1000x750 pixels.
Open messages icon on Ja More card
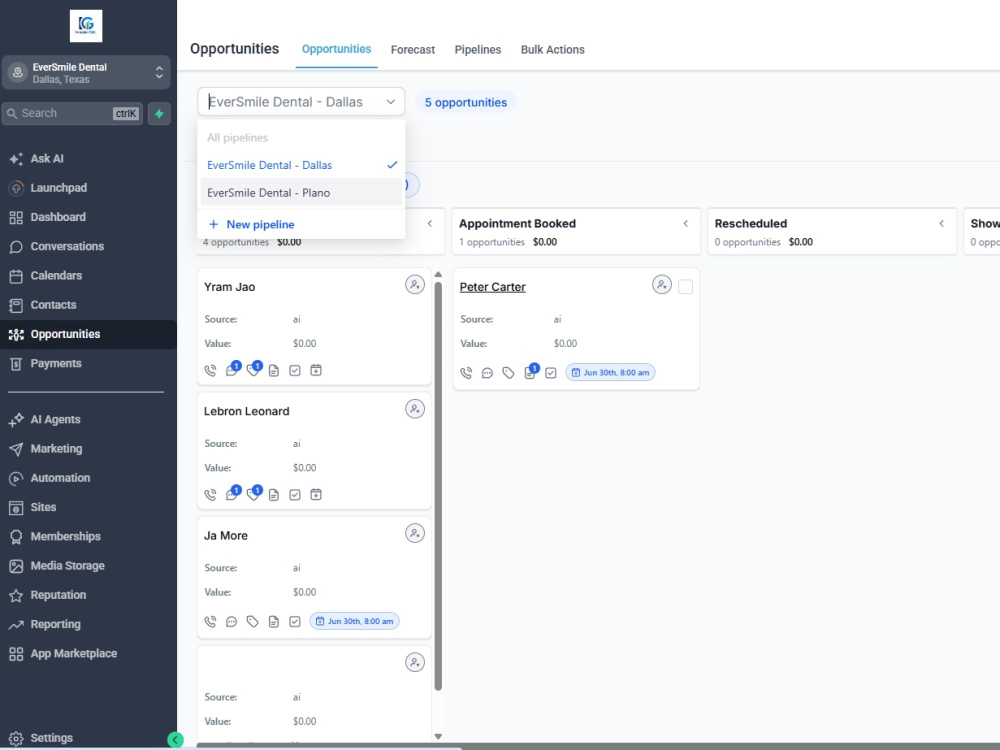pyautogui.click(x=232, y=621)
